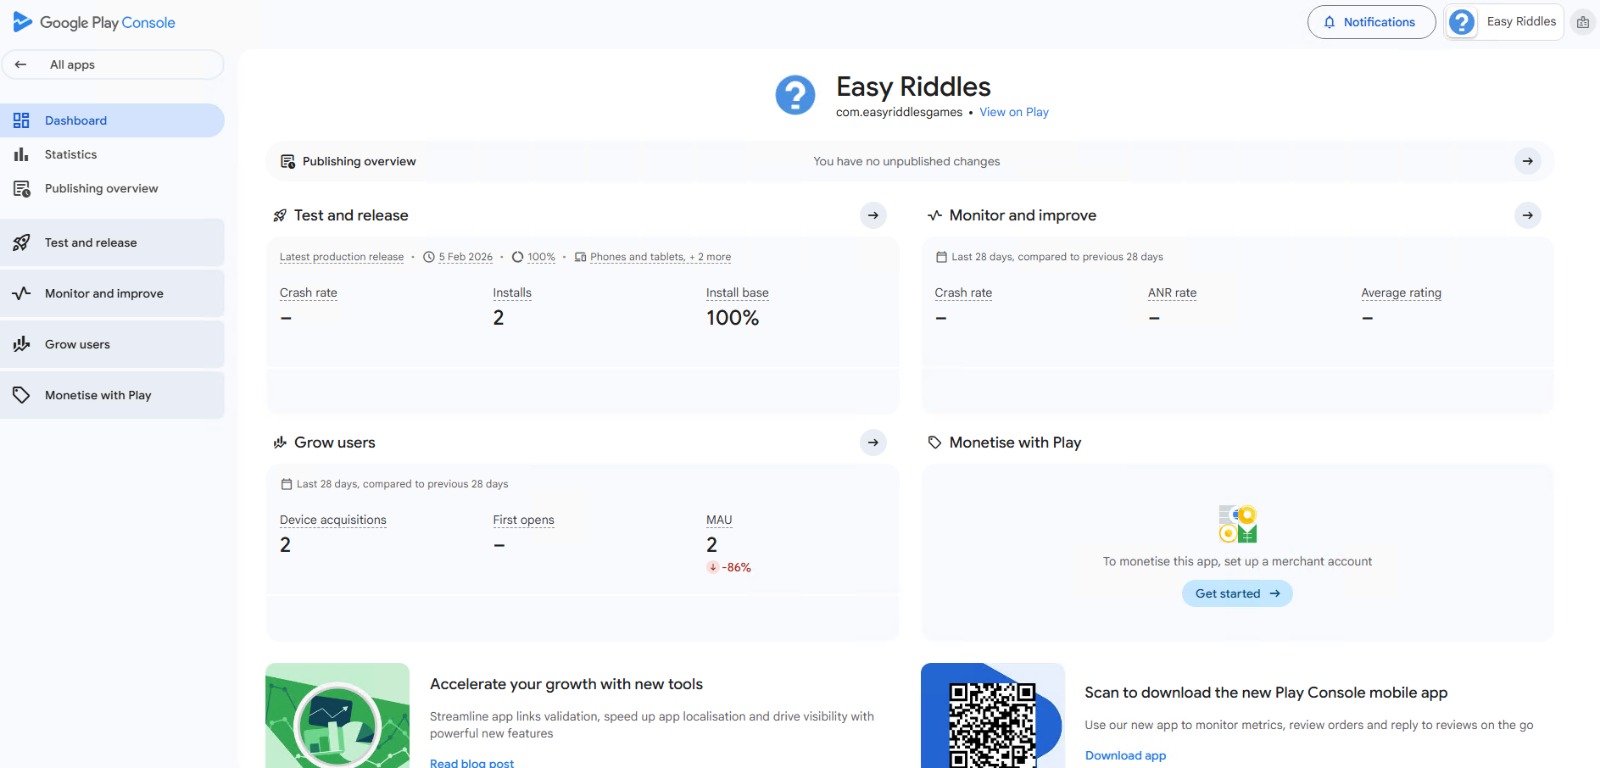Expand the Publishing overview banner arrow
This screenshot has width=1600, height=768.
click(x=1527, y=160)
